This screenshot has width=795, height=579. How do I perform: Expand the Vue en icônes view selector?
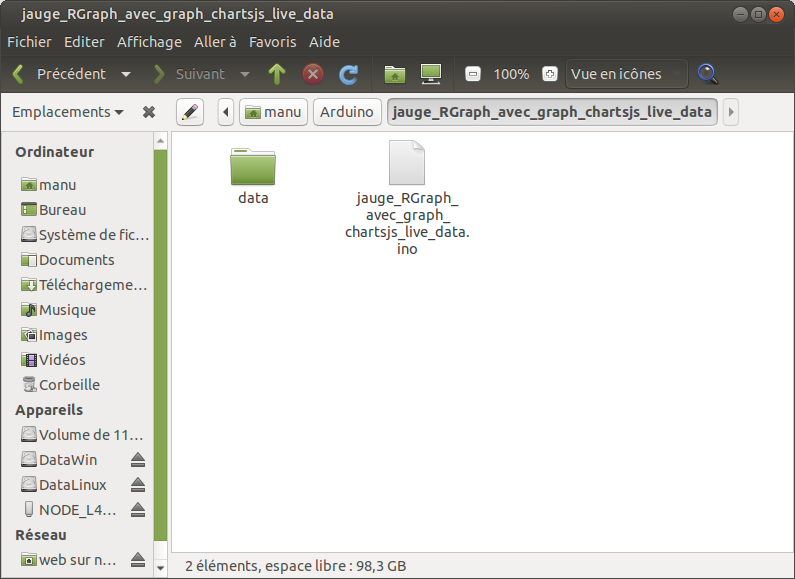(626, 74)
